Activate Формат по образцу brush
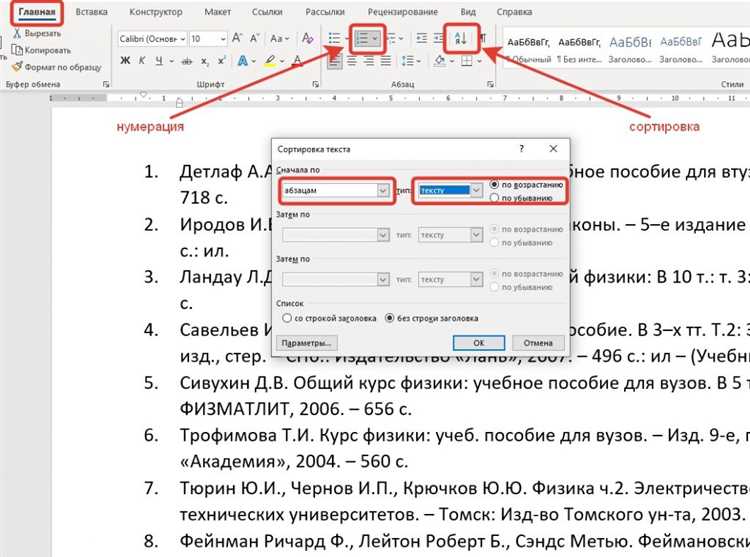The width and height of the screenshot is (750, 557). 17,67
